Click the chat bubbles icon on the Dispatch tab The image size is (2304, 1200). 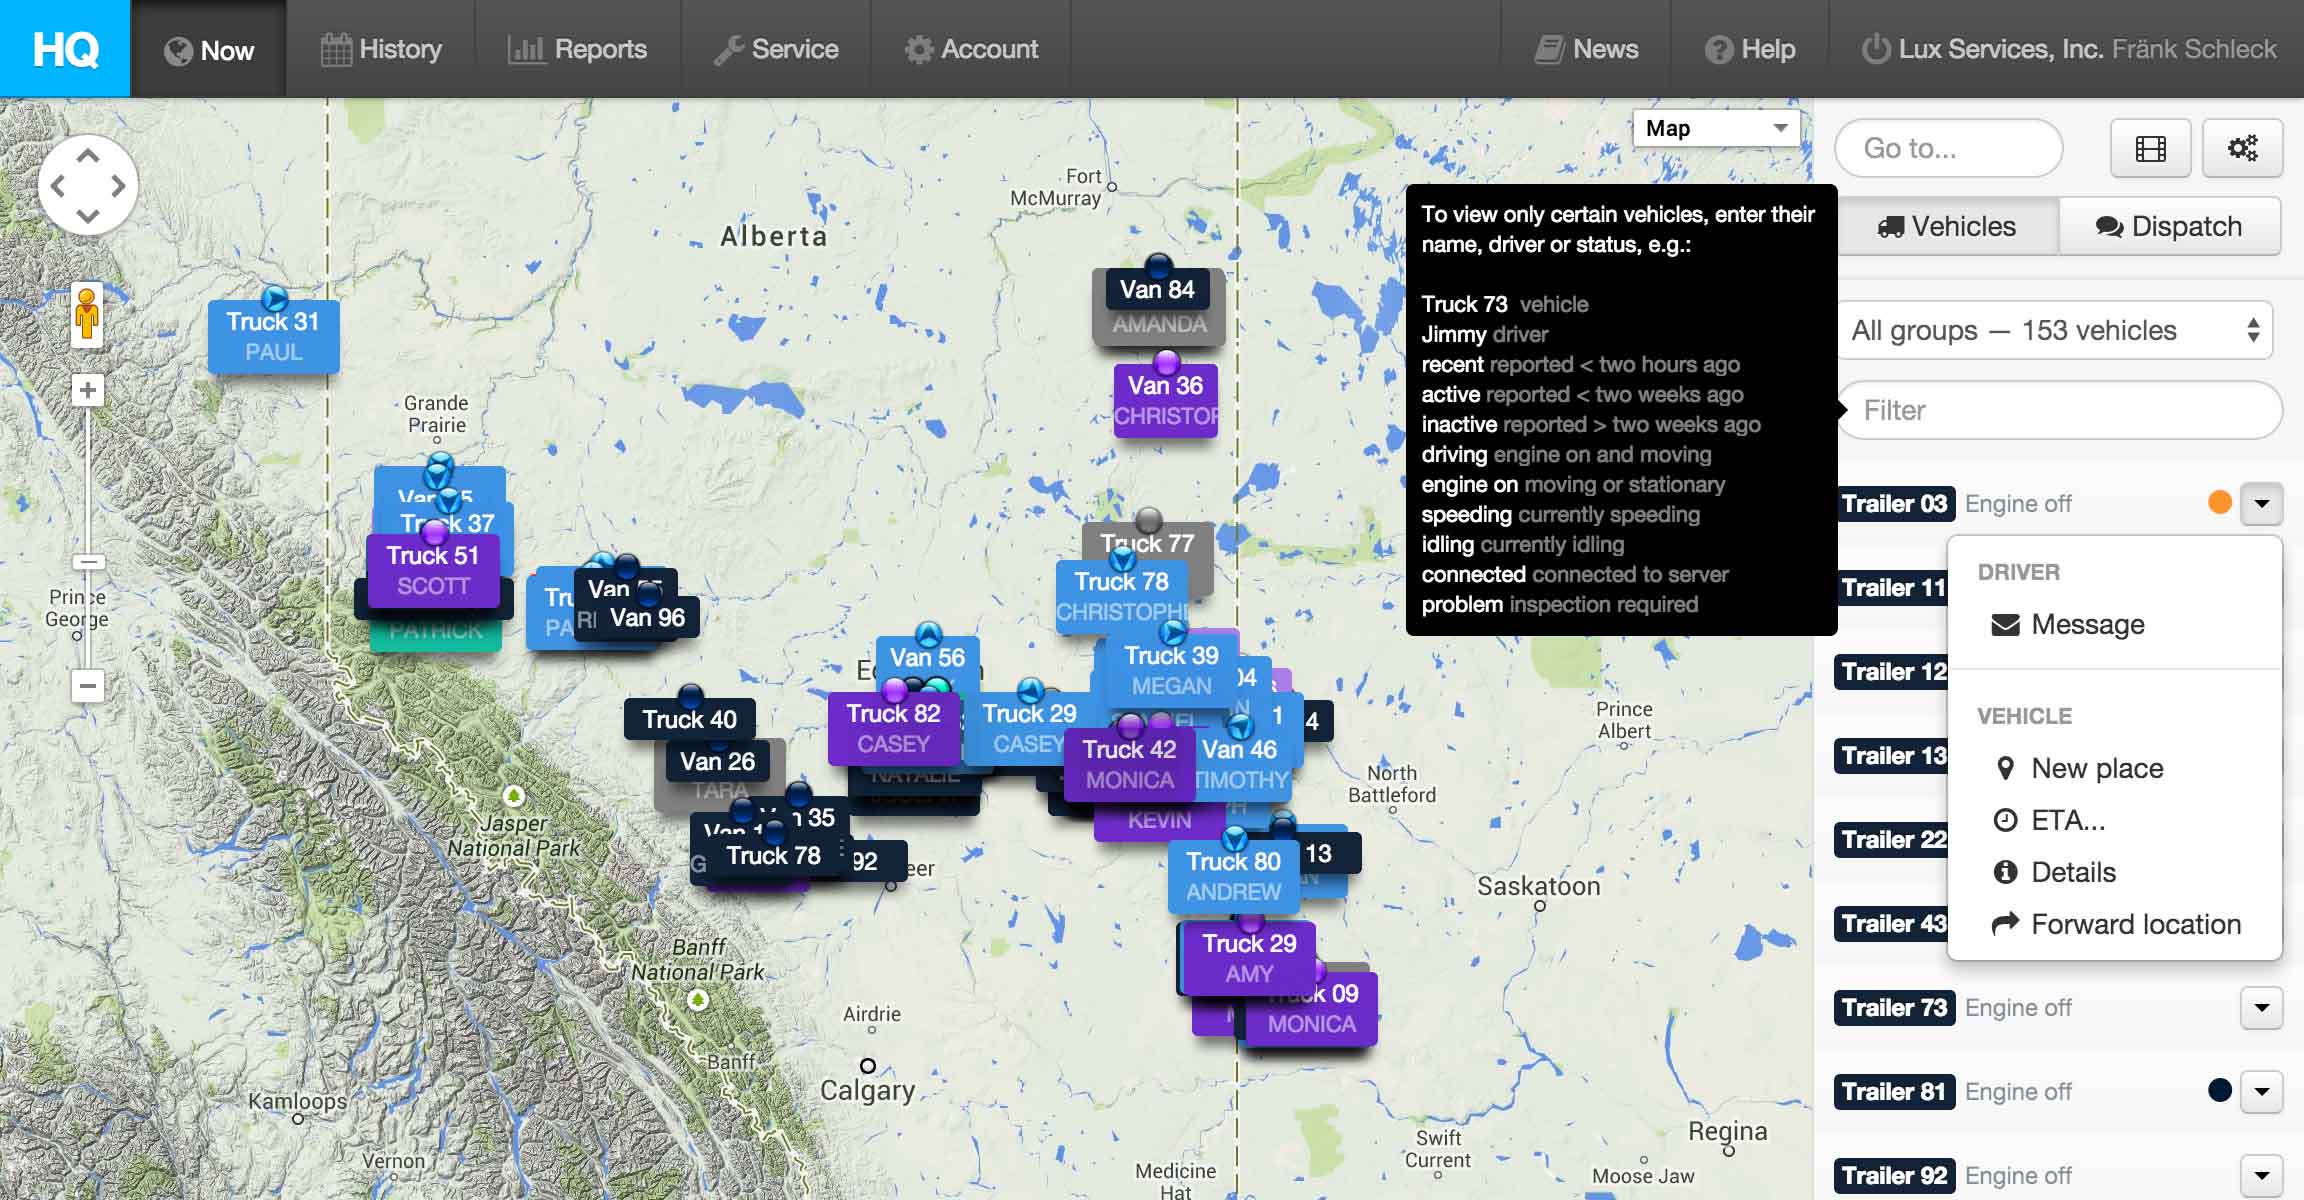[x=2108, y=226]
